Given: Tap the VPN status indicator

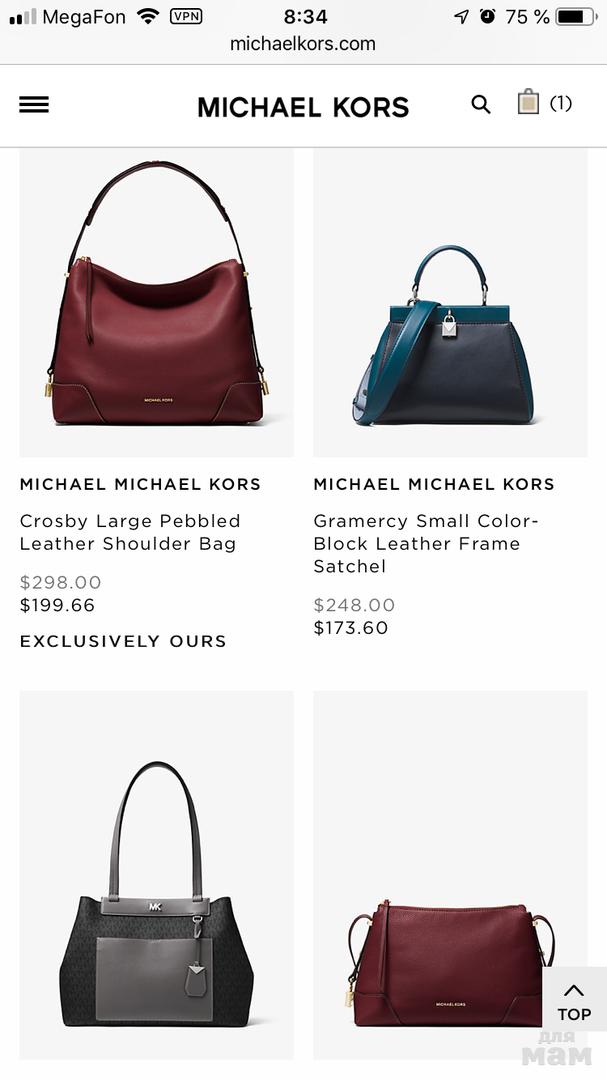Looking at the screenshot, I should tap(186, 17).
